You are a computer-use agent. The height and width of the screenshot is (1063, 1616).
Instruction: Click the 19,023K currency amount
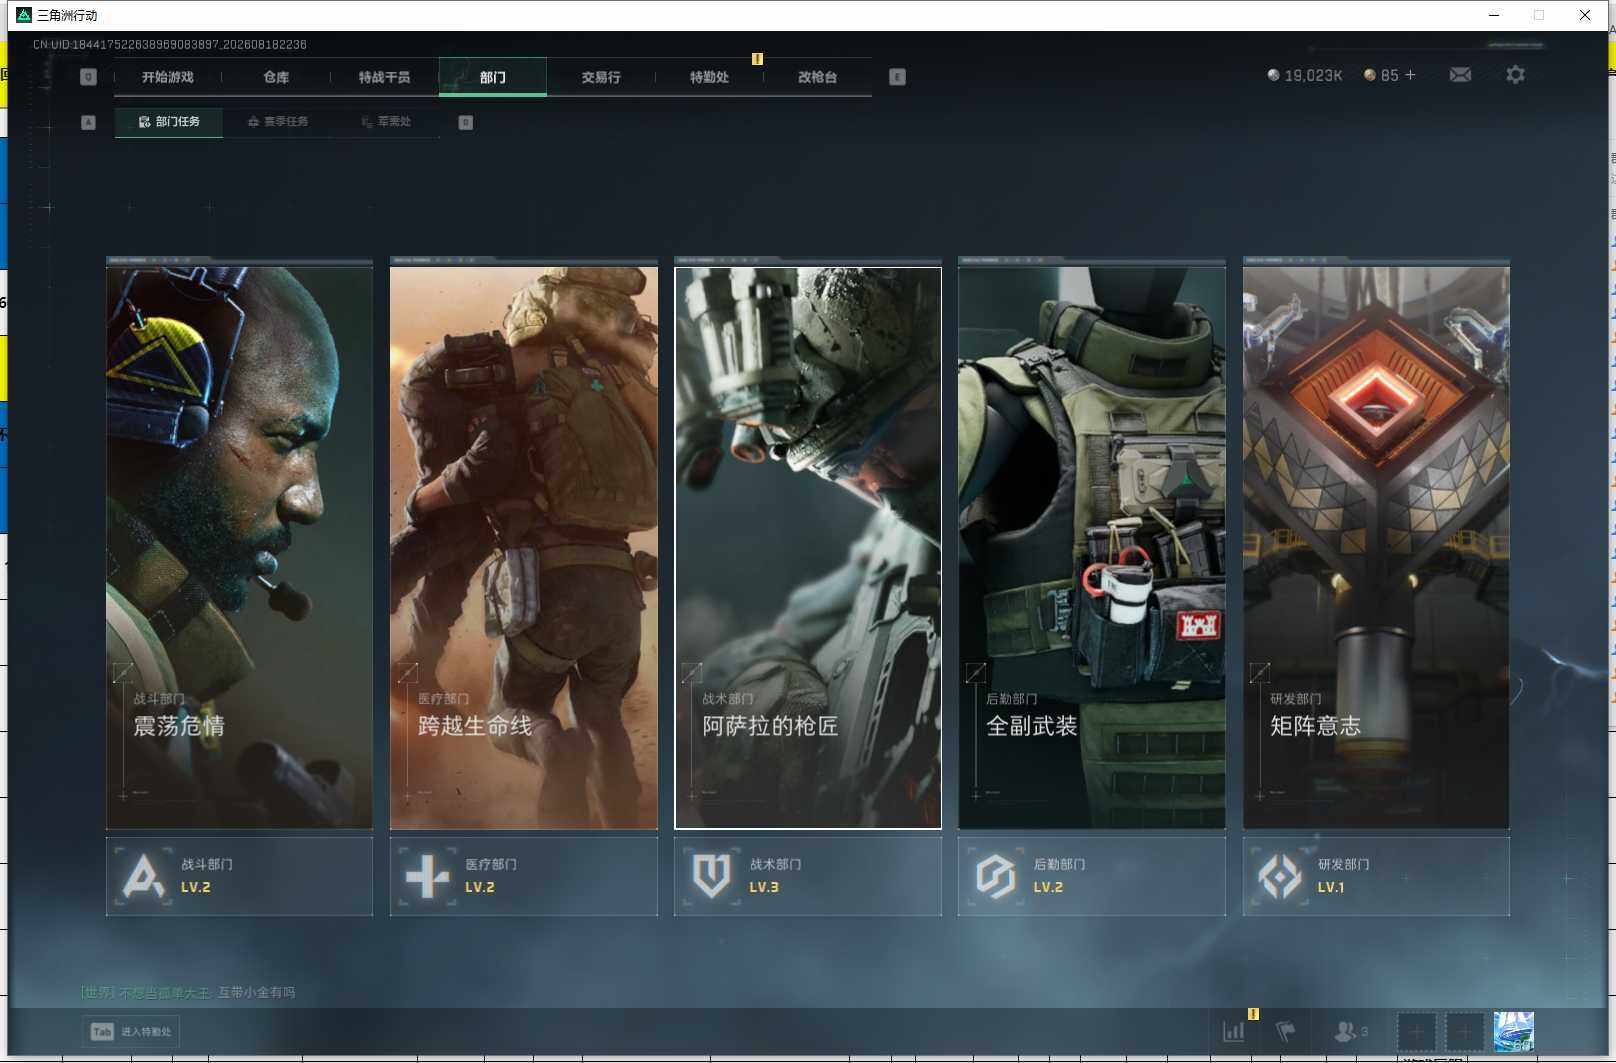click(1314, 75)
